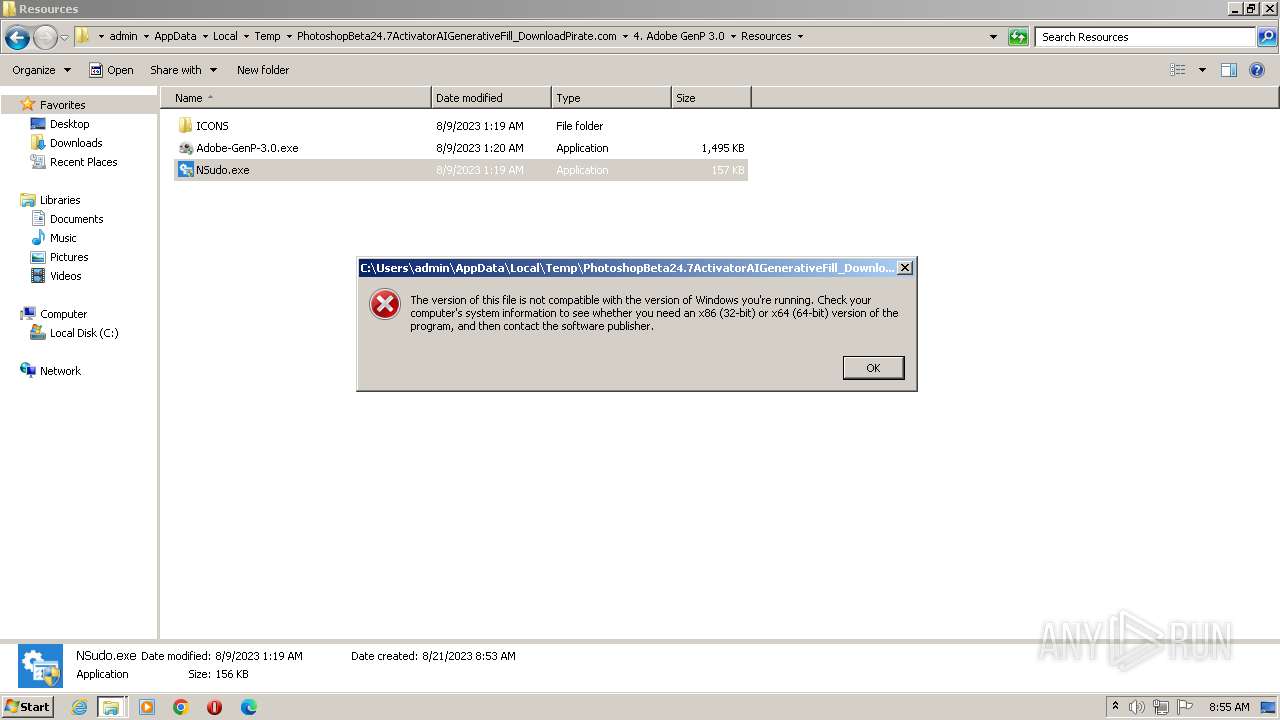The image size is (1280, 720).
Task: Select Libraries in navigation pane
Action: click(x=60, y=200)
